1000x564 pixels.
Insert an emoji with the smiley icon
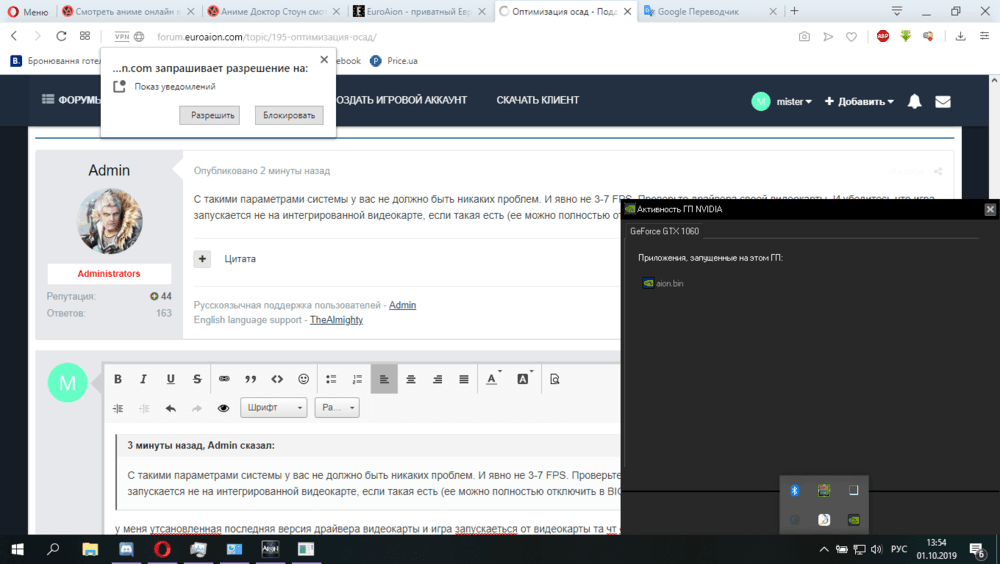coord(304,379)
